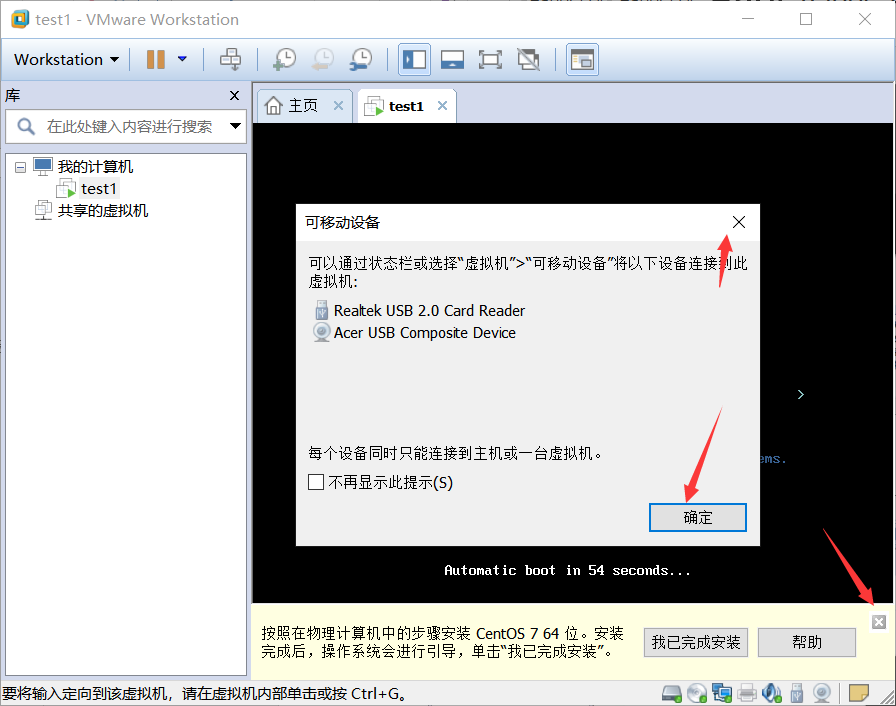This screenshot has width=896, height=706.
Task: Check 不再显示此提示 checkbox
Action: pyautogui.click(x=316, y=482)
